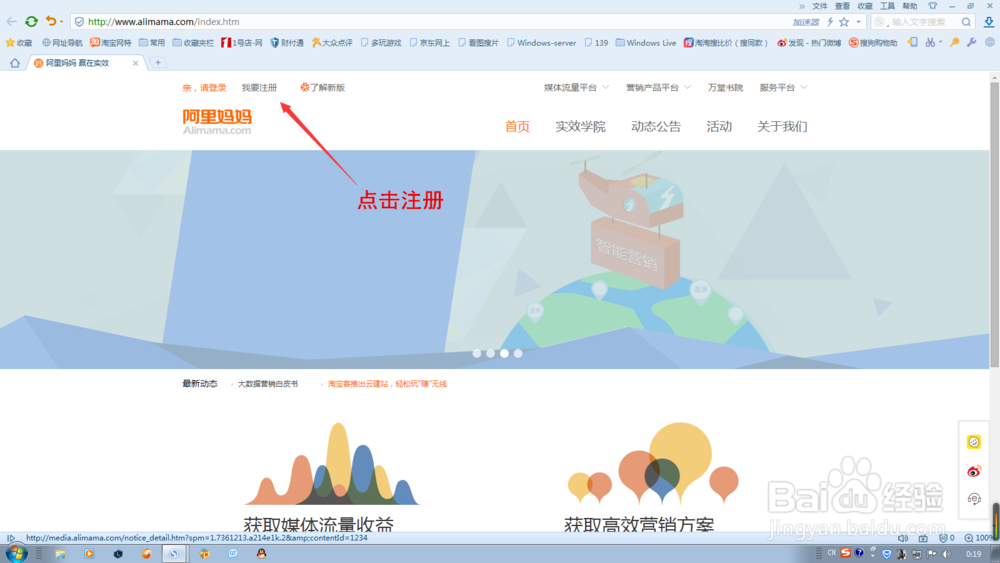The height and width of the screenshot is (563, 1000).
Task: Go to the 关于我们 navigation tab
Action: tap(782, 126)
